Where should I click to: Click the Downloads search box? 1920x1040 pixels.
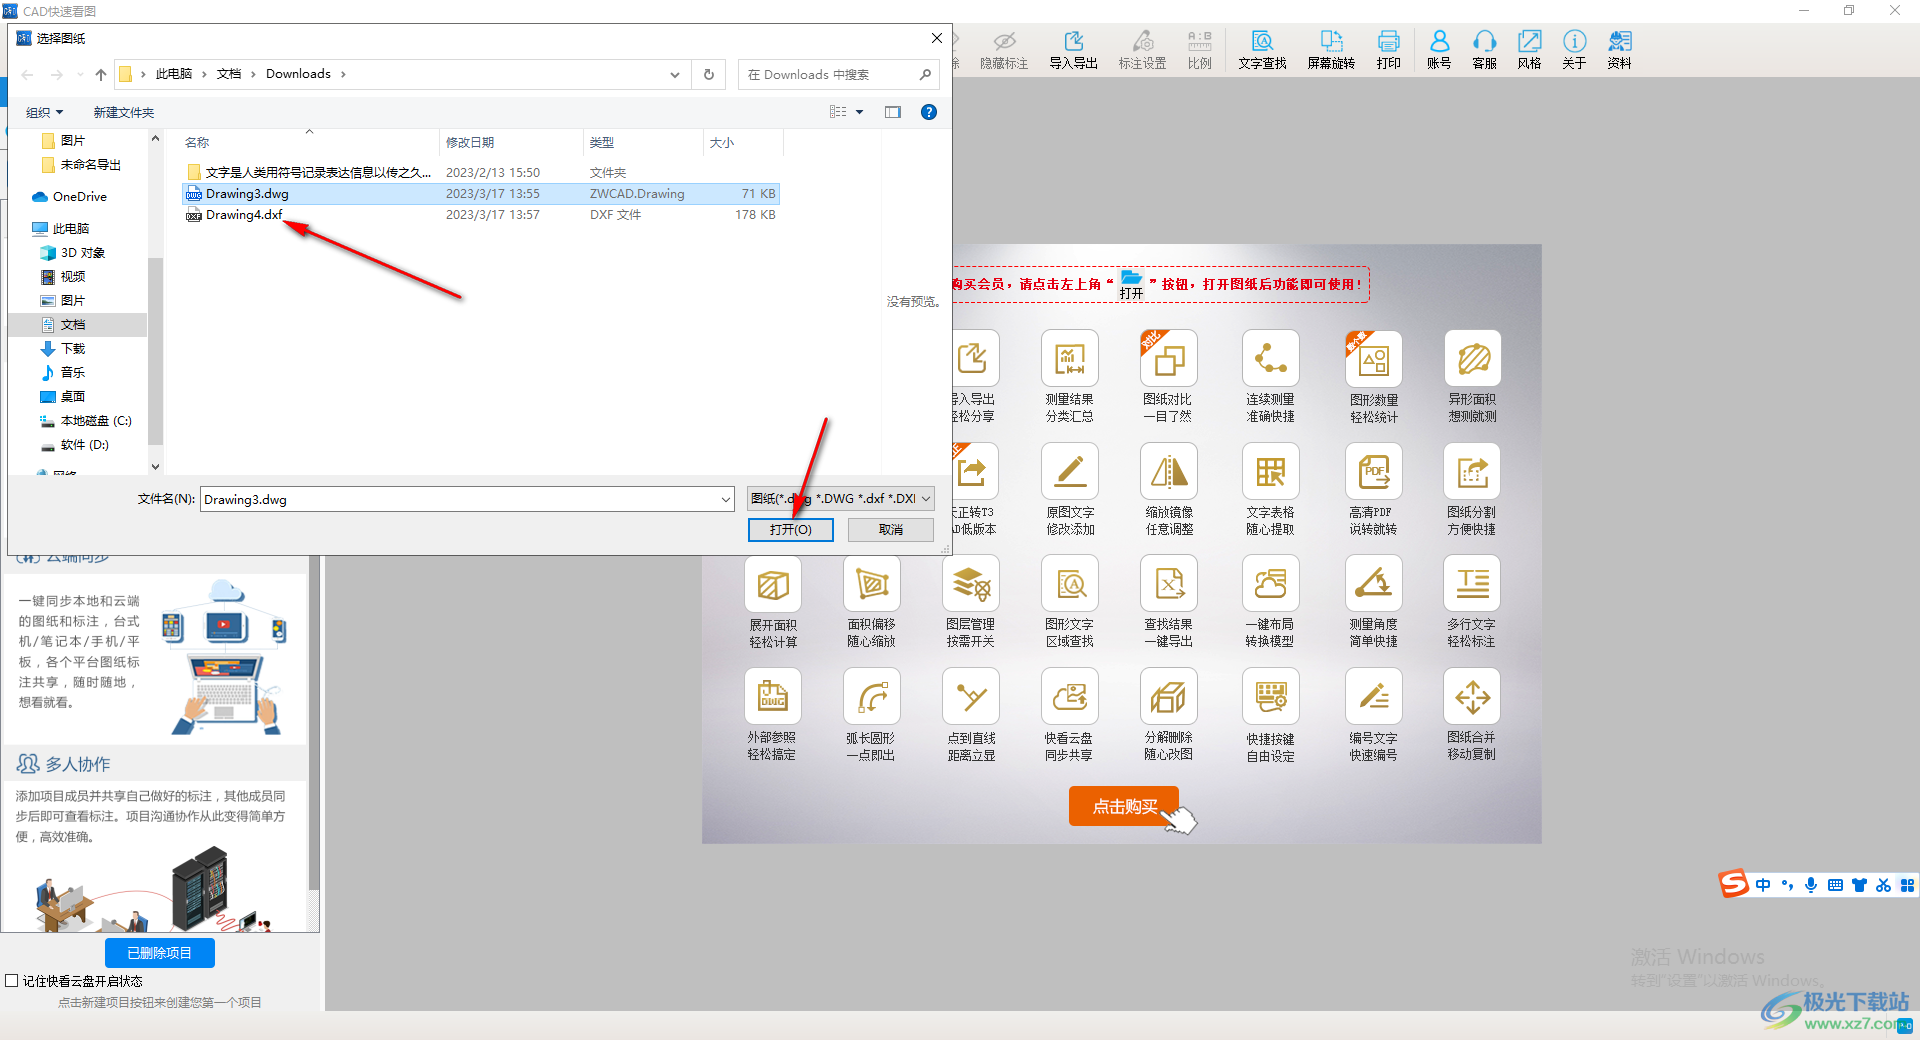tap(839, 74)
